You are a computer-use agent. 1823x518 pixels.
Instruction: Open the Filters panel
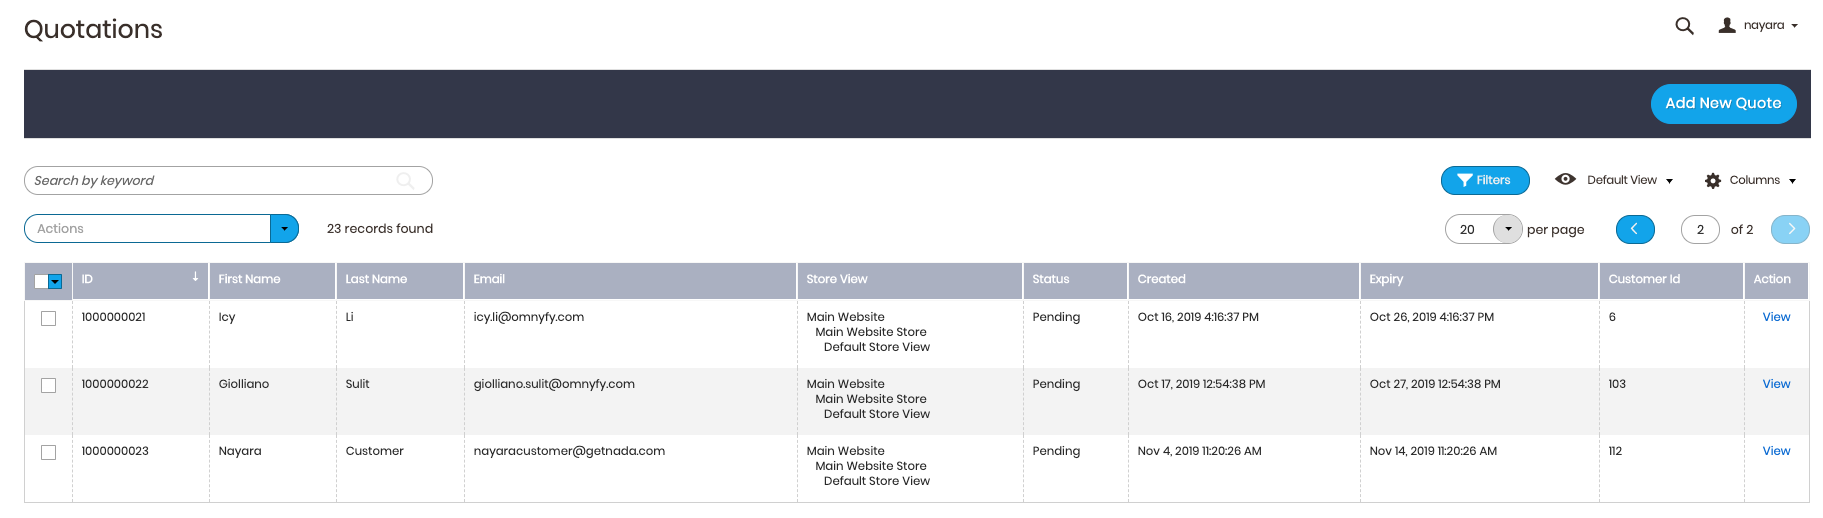(x=1484, y=180)
